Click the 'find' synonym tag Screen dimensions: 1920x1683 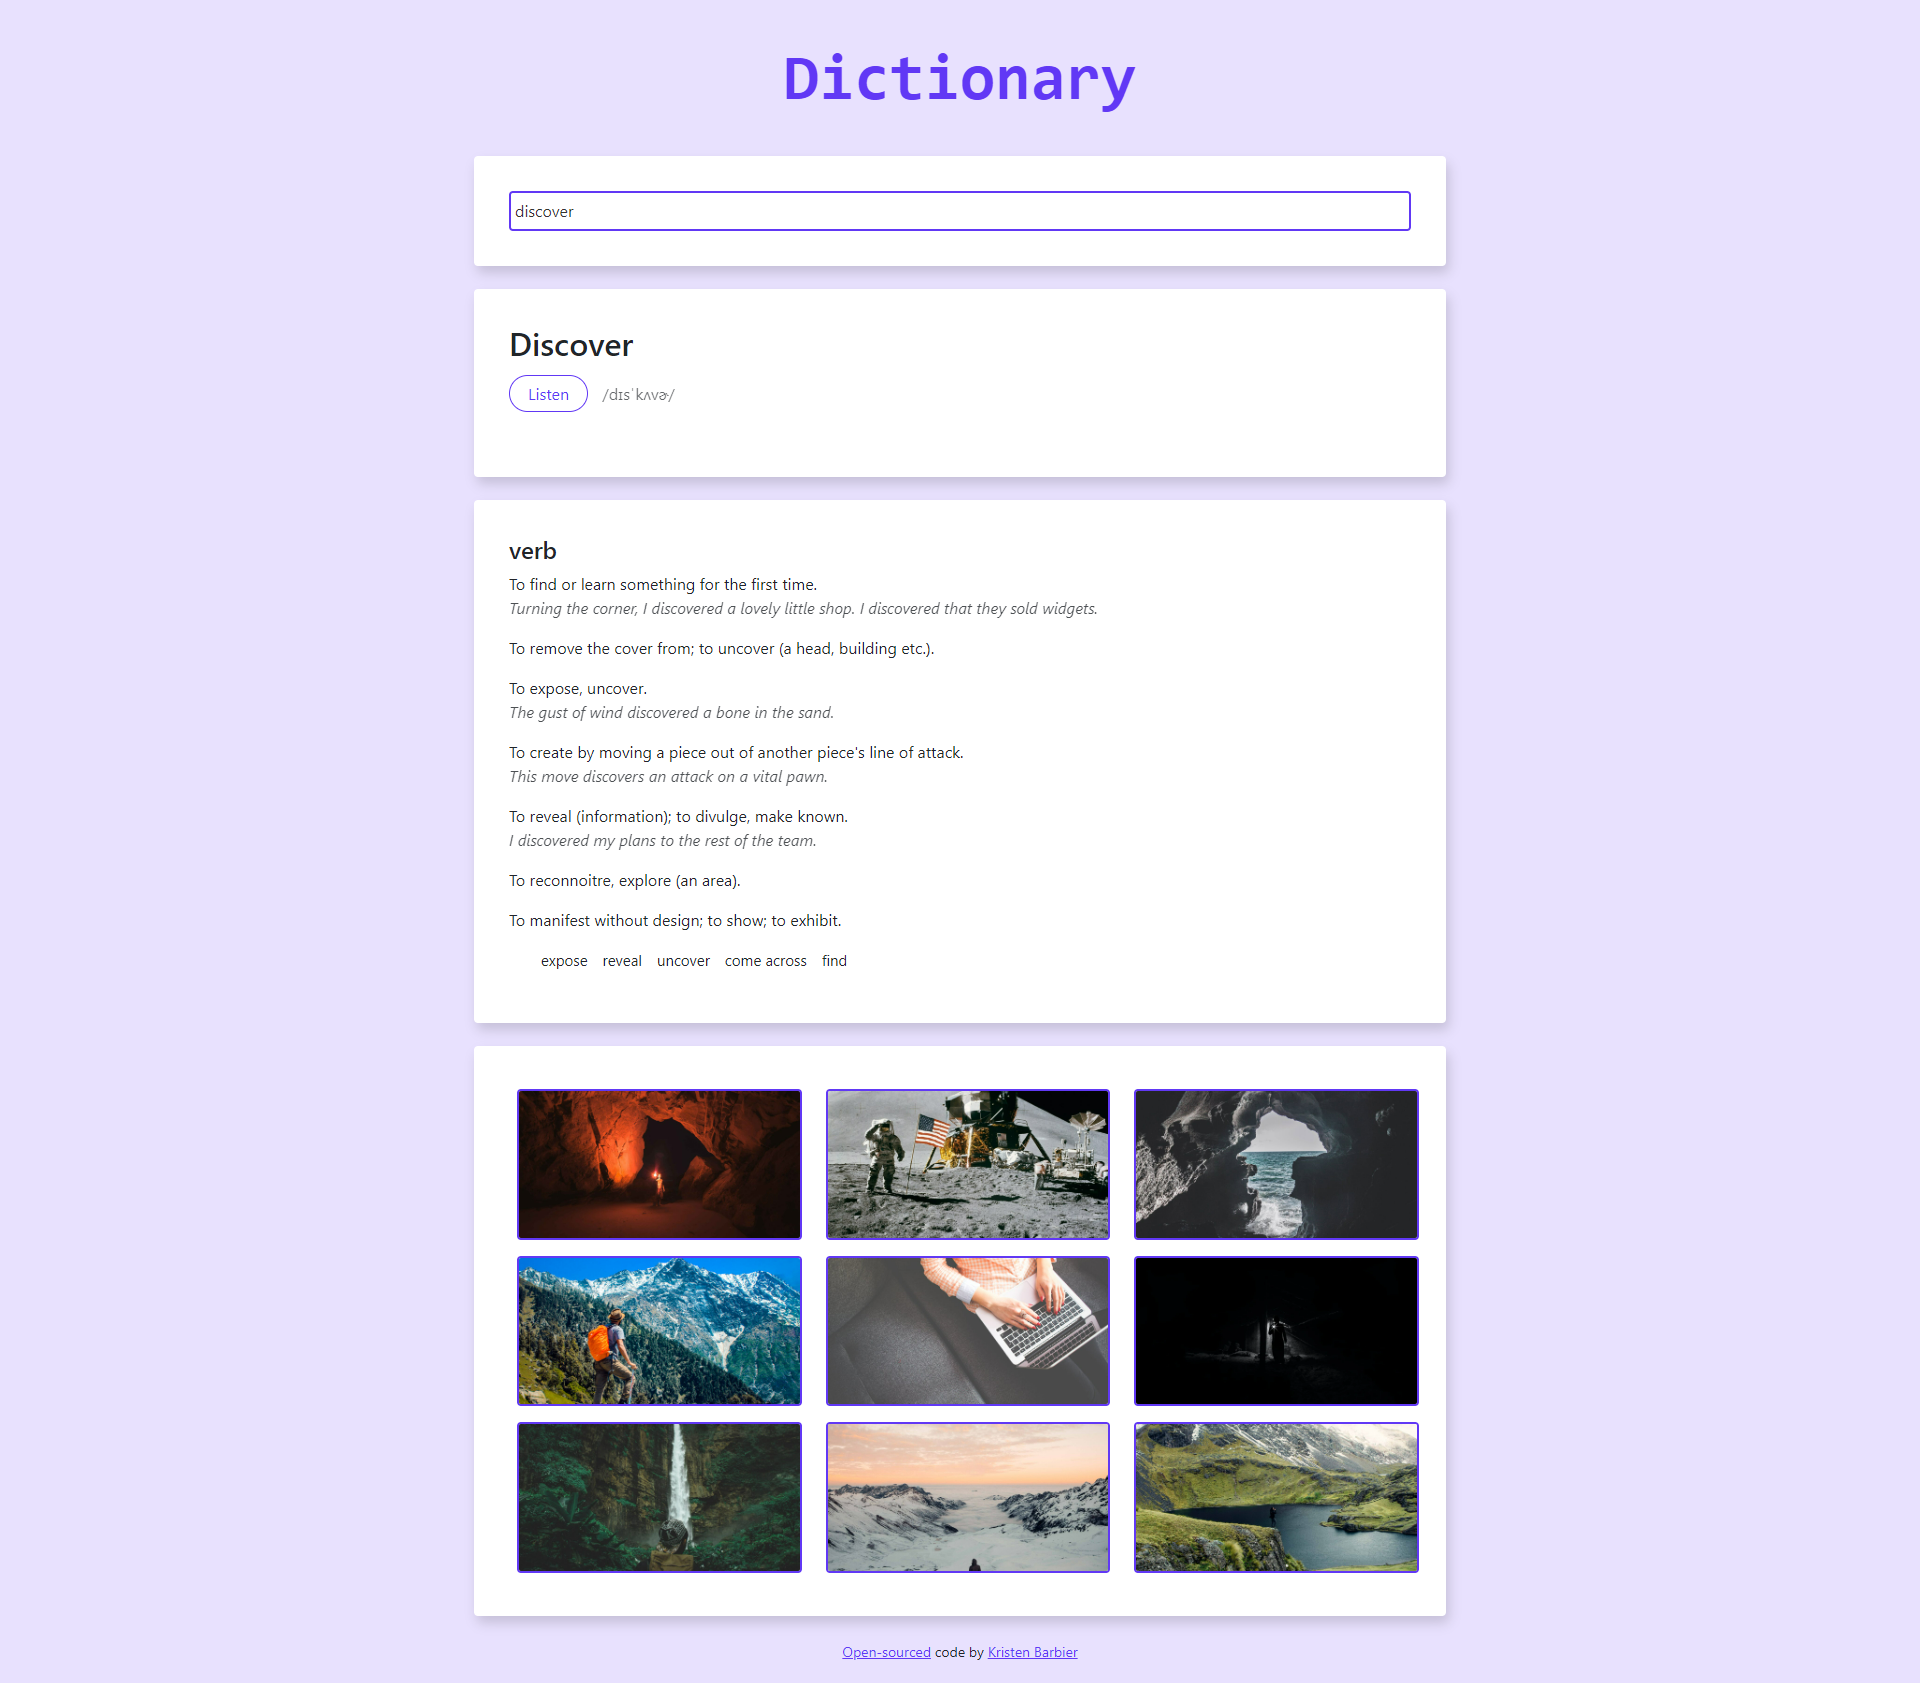click(x=833, y=960)
